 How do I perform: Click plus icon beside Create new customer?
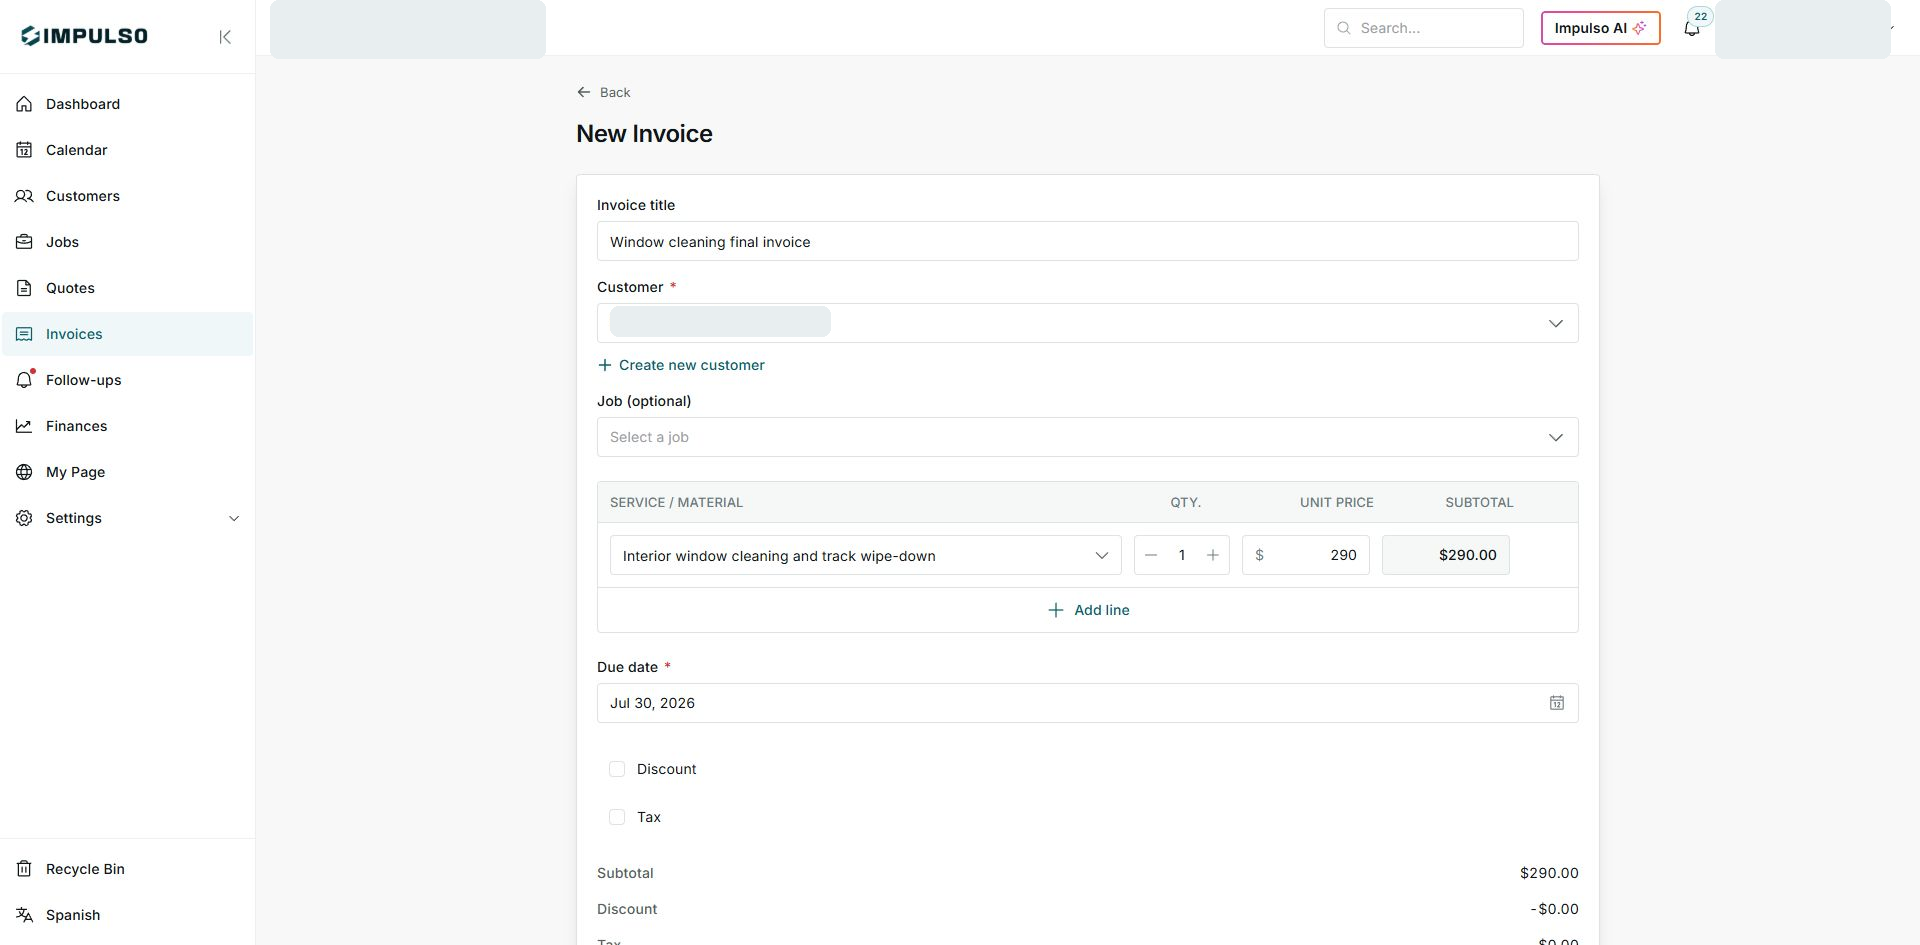coord(604,365)
